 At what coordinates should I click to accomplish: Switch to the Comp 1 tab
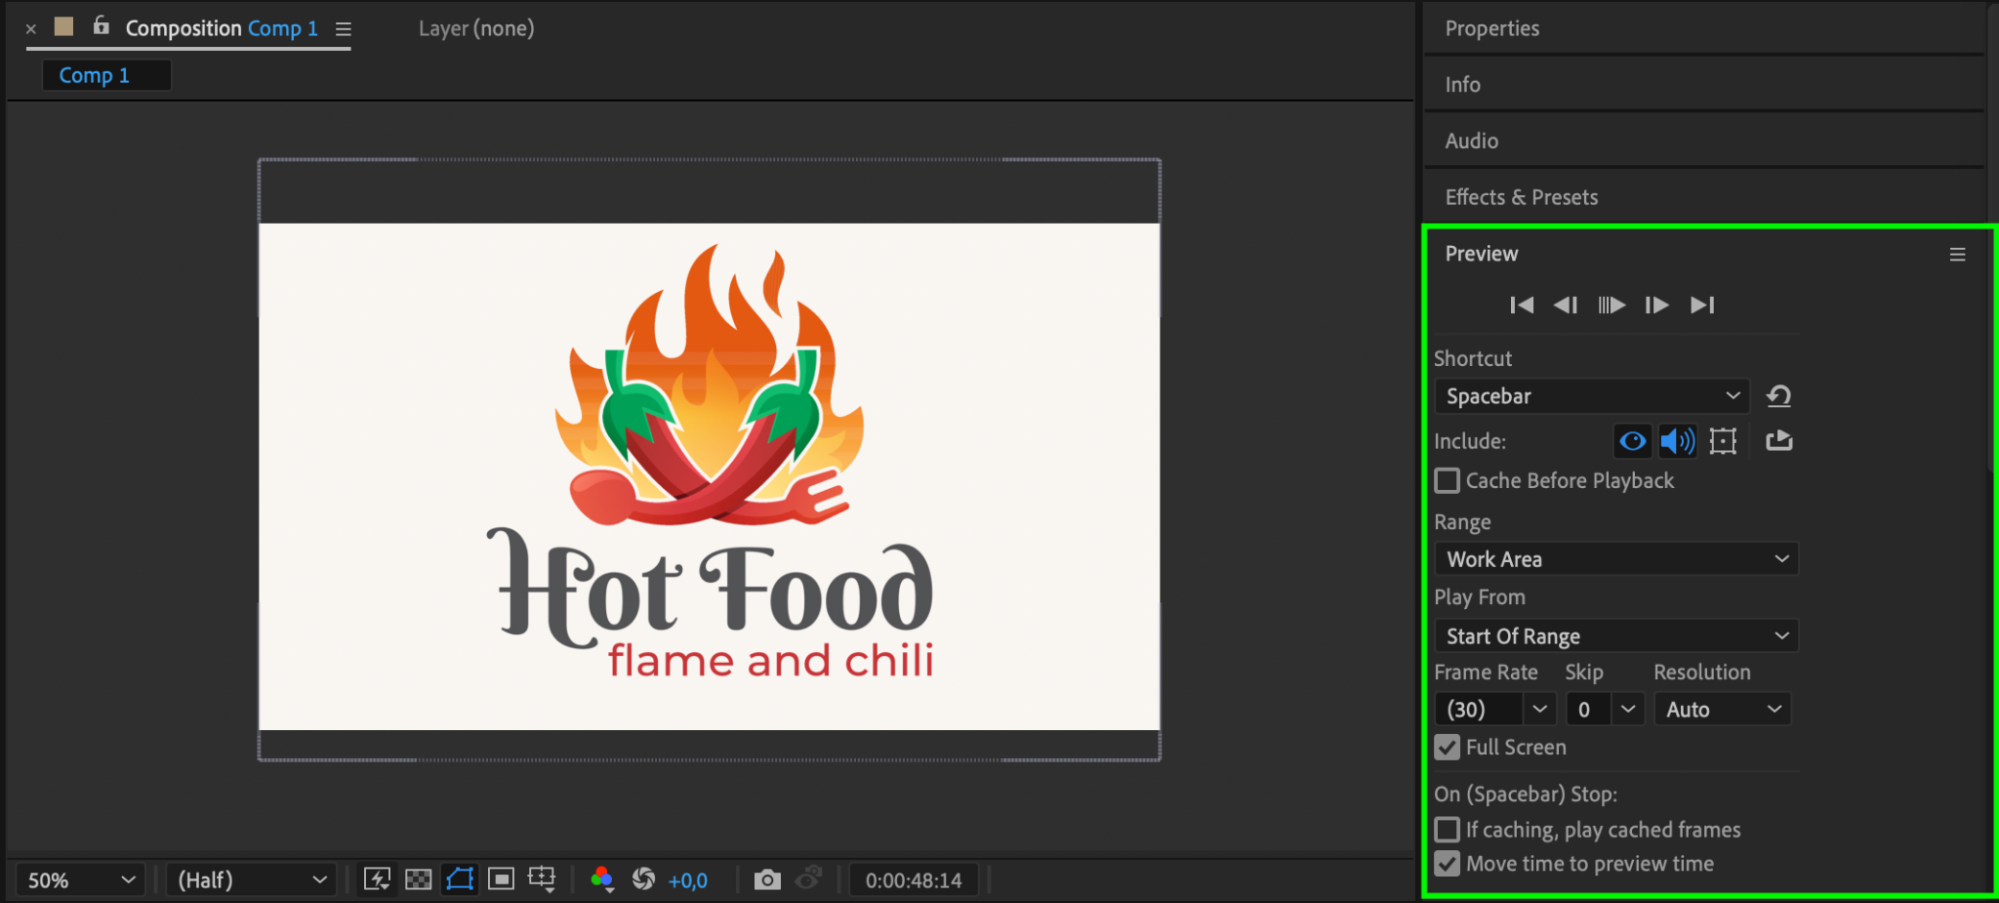coord(94,75)
